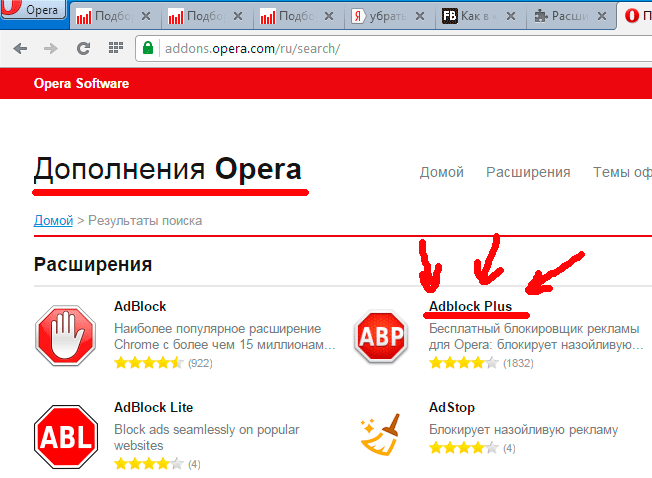This screenshot has height=478, width=652.
Task: Go forward with the forward arrow
Action: (x=51, y=49)
